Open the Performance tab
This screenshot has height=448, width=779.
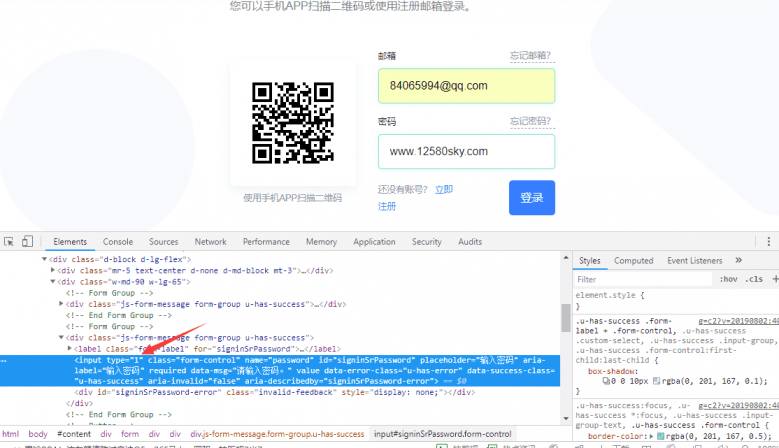[266, 242]
